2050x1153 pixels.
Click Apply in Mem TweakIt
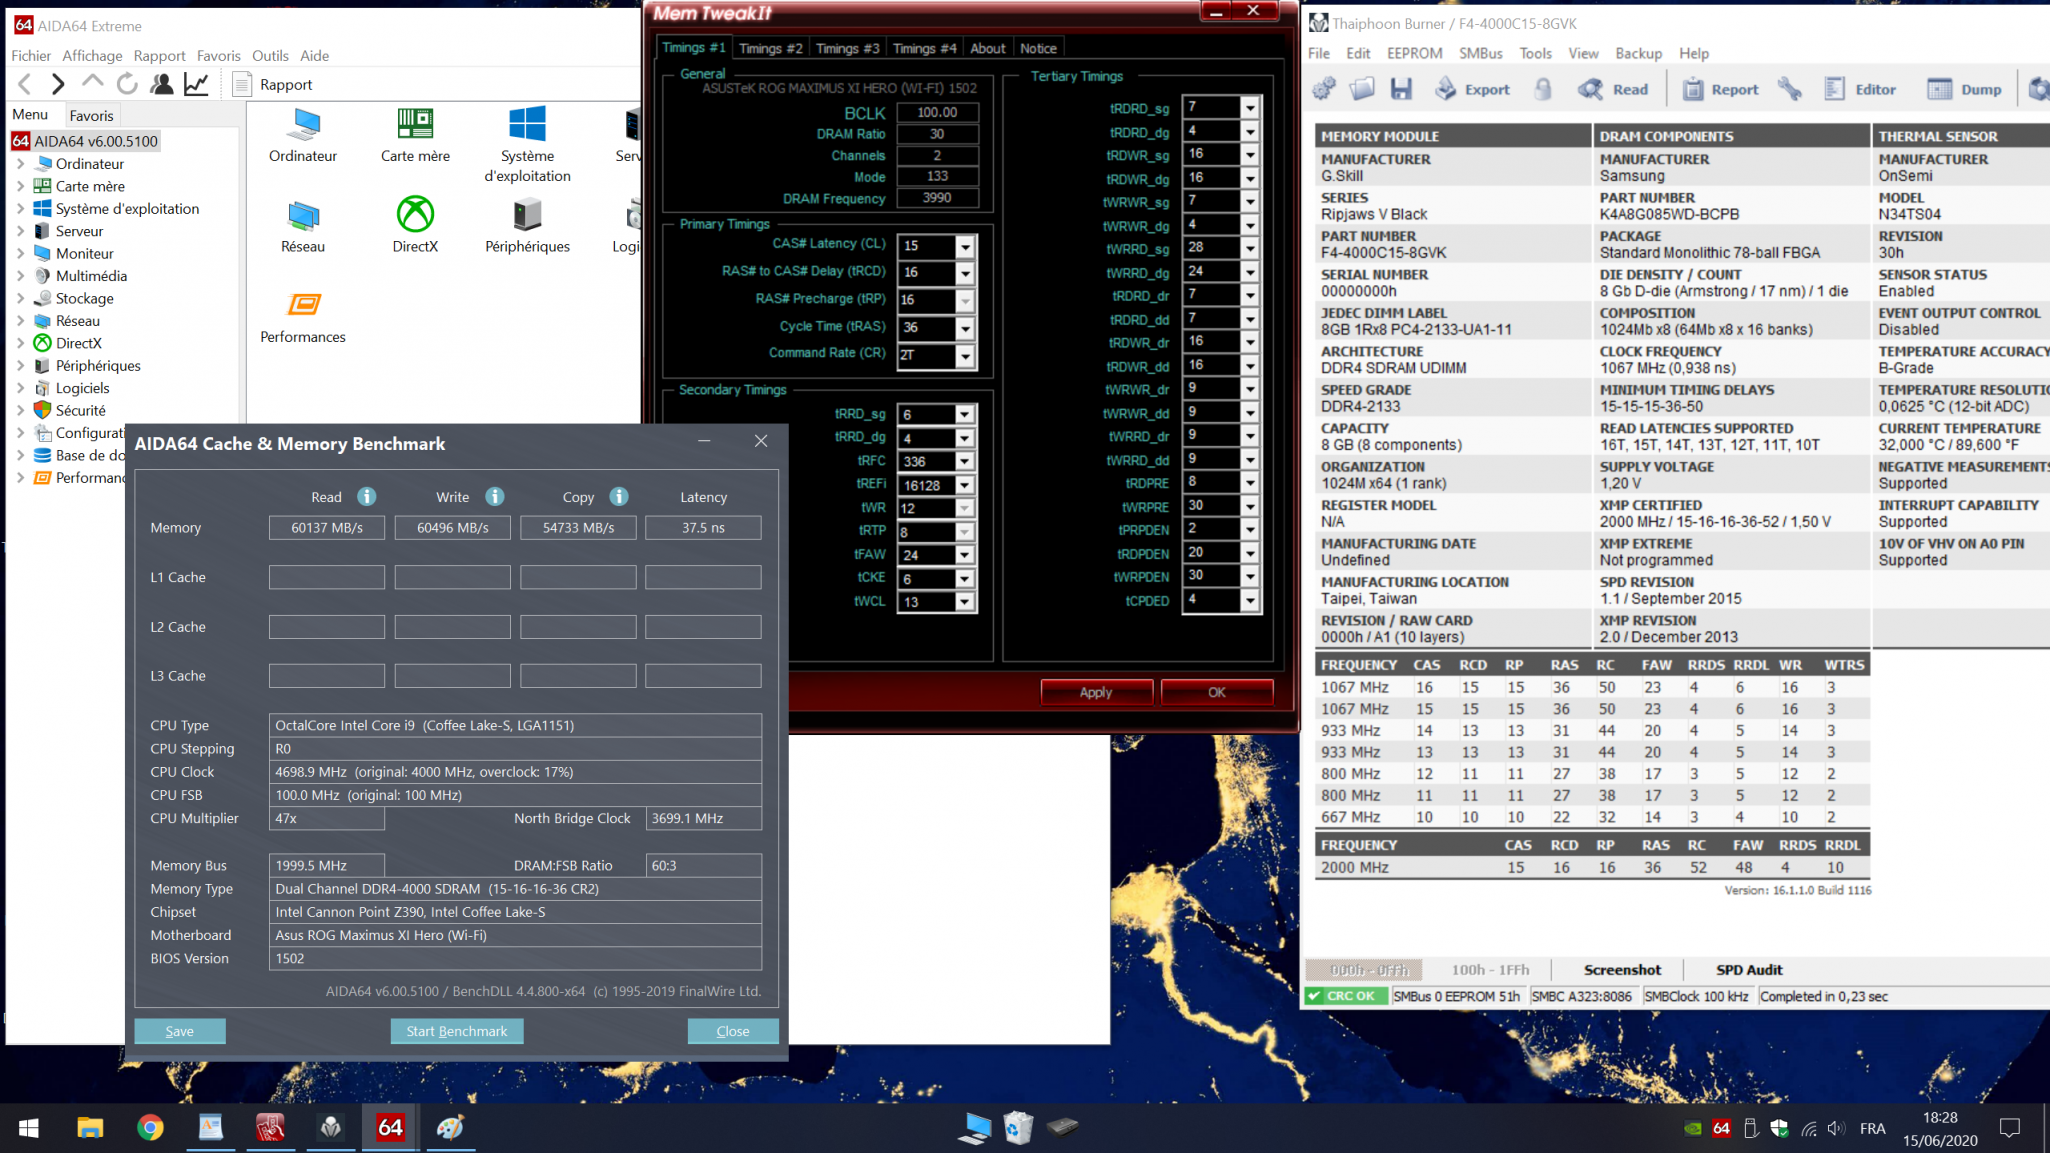pyautogui.click(x=1096, y=692)
